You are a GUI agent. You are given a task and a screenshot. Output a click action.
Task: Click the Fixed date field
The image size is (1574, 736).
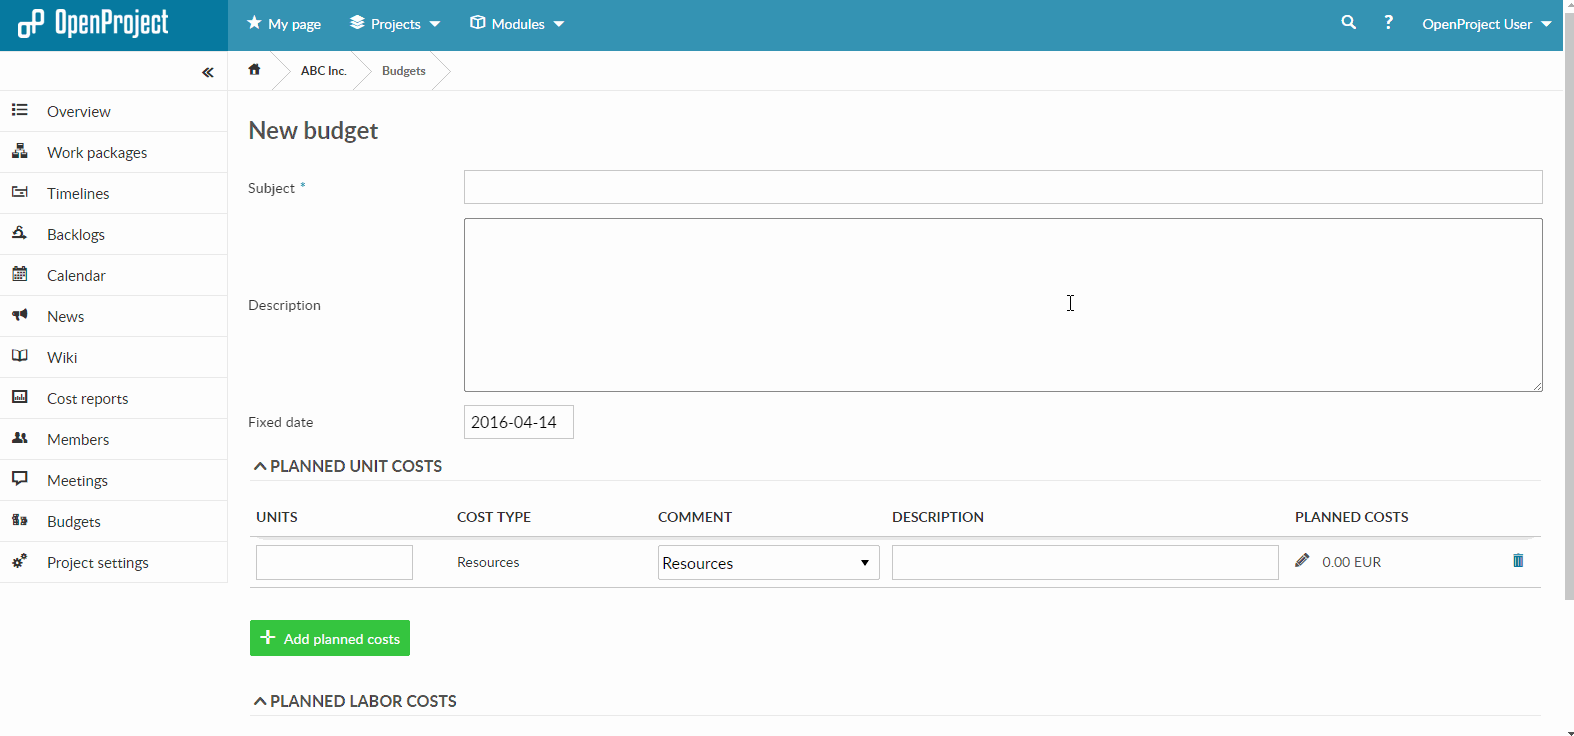coord(518,422)
